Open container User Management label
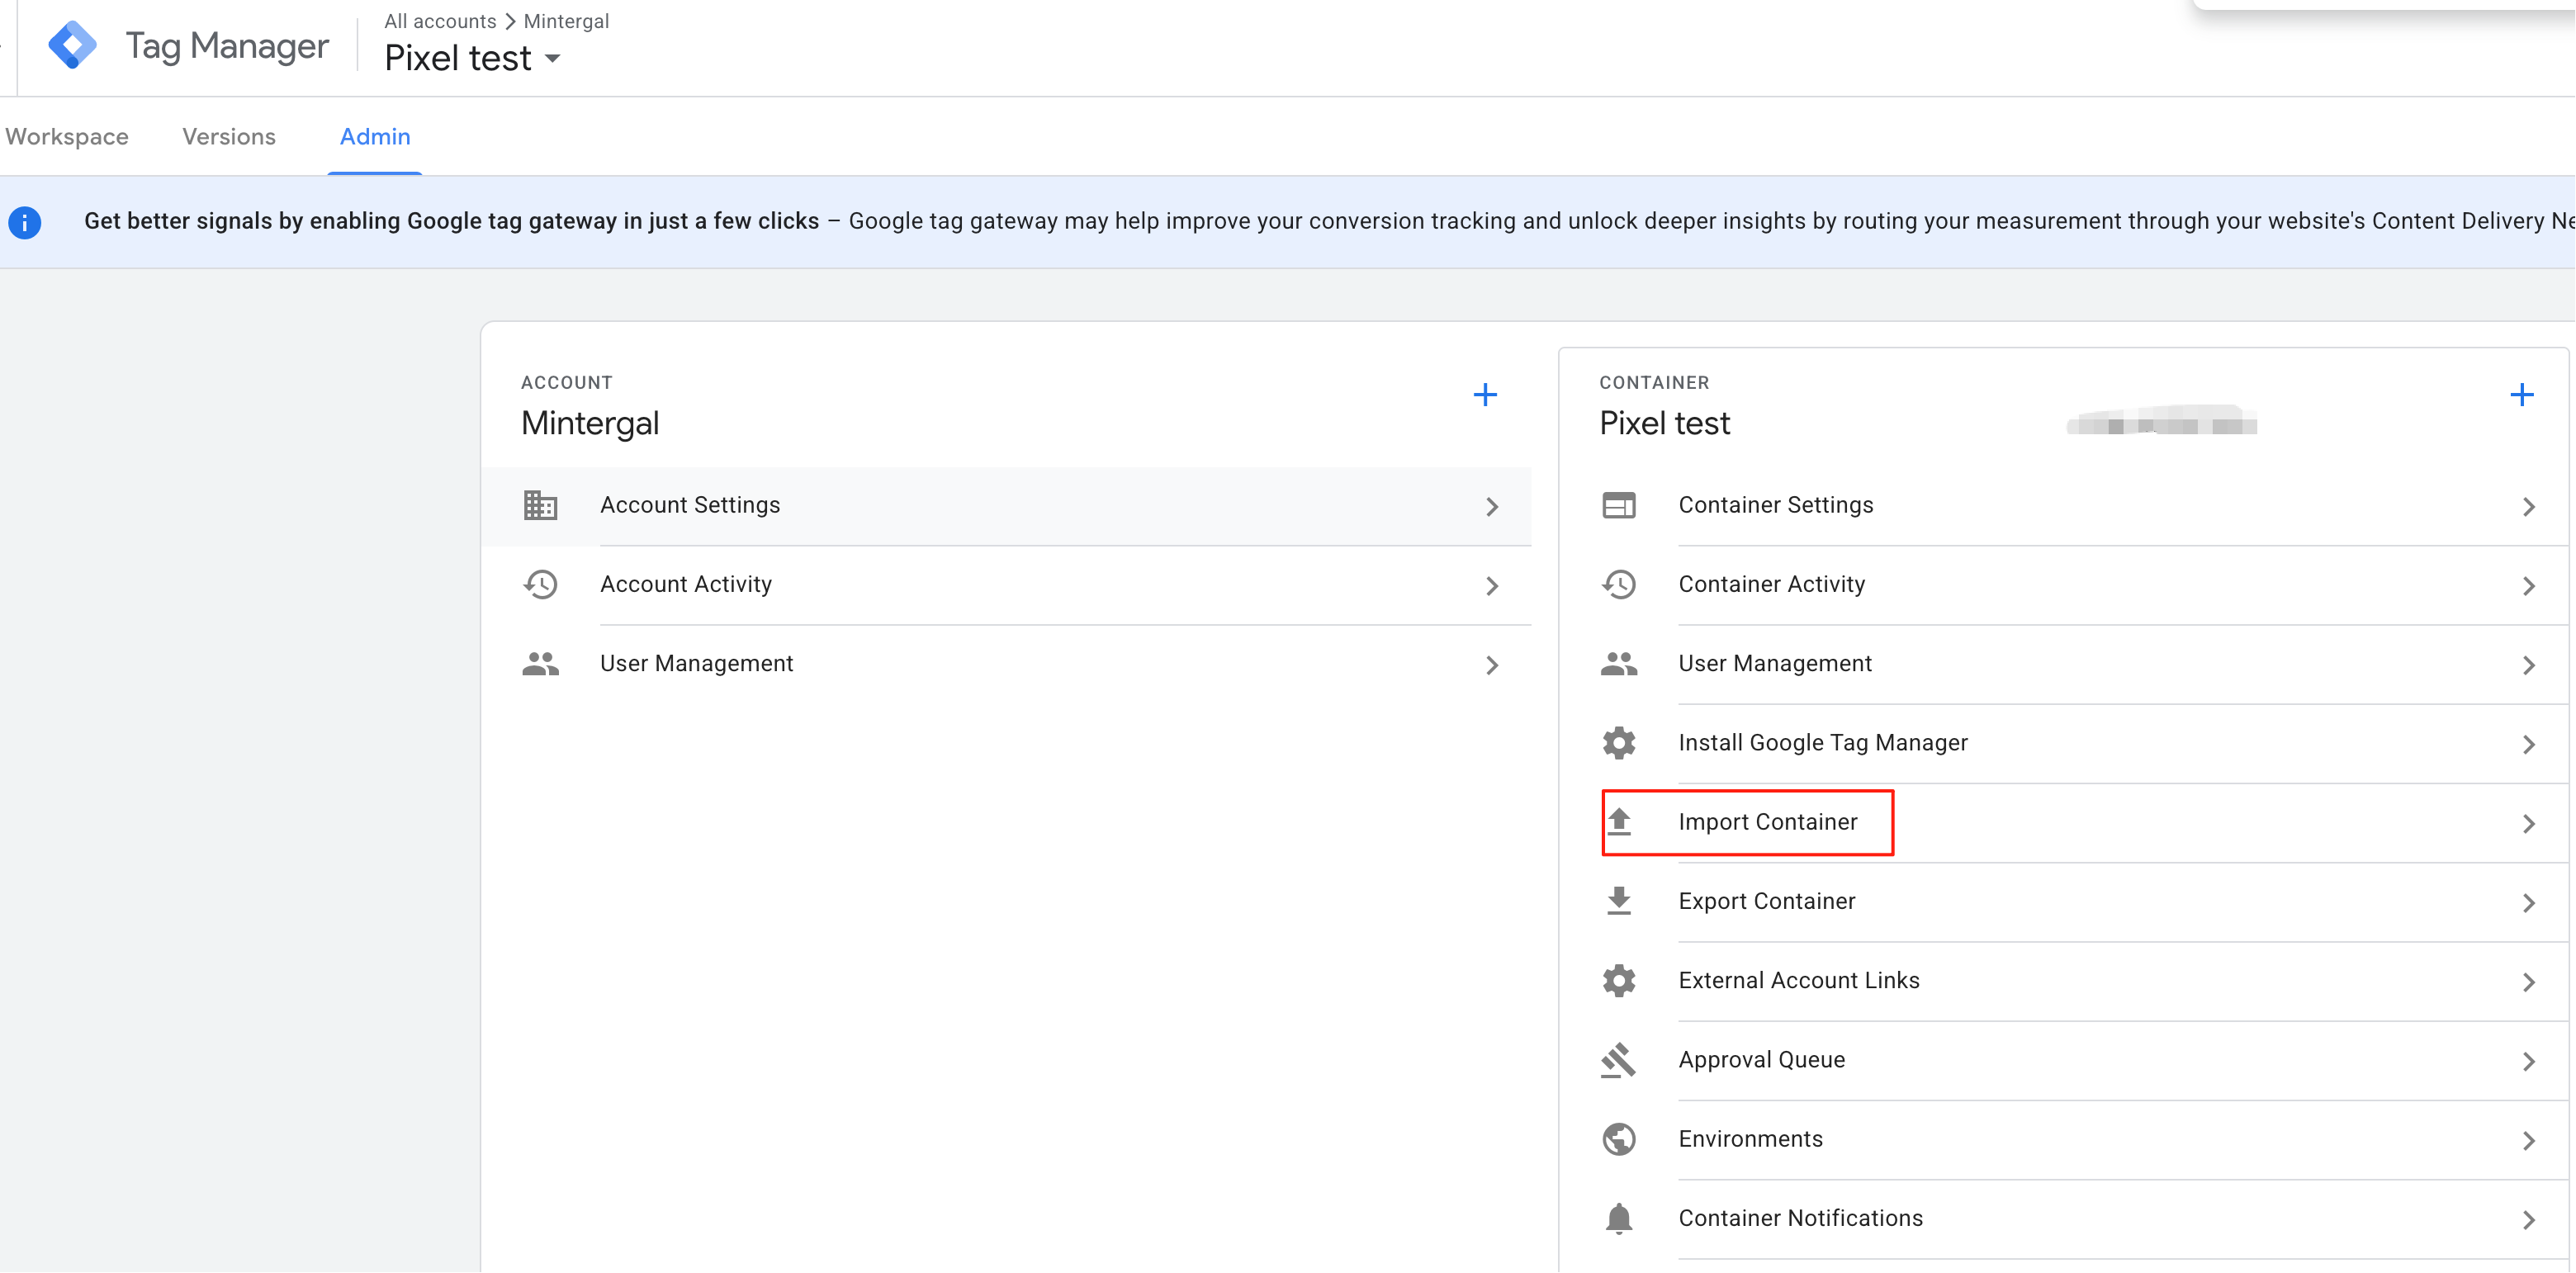Image resolution: width=2576 pixels, height=1273 pixels. coord(1775,664)
